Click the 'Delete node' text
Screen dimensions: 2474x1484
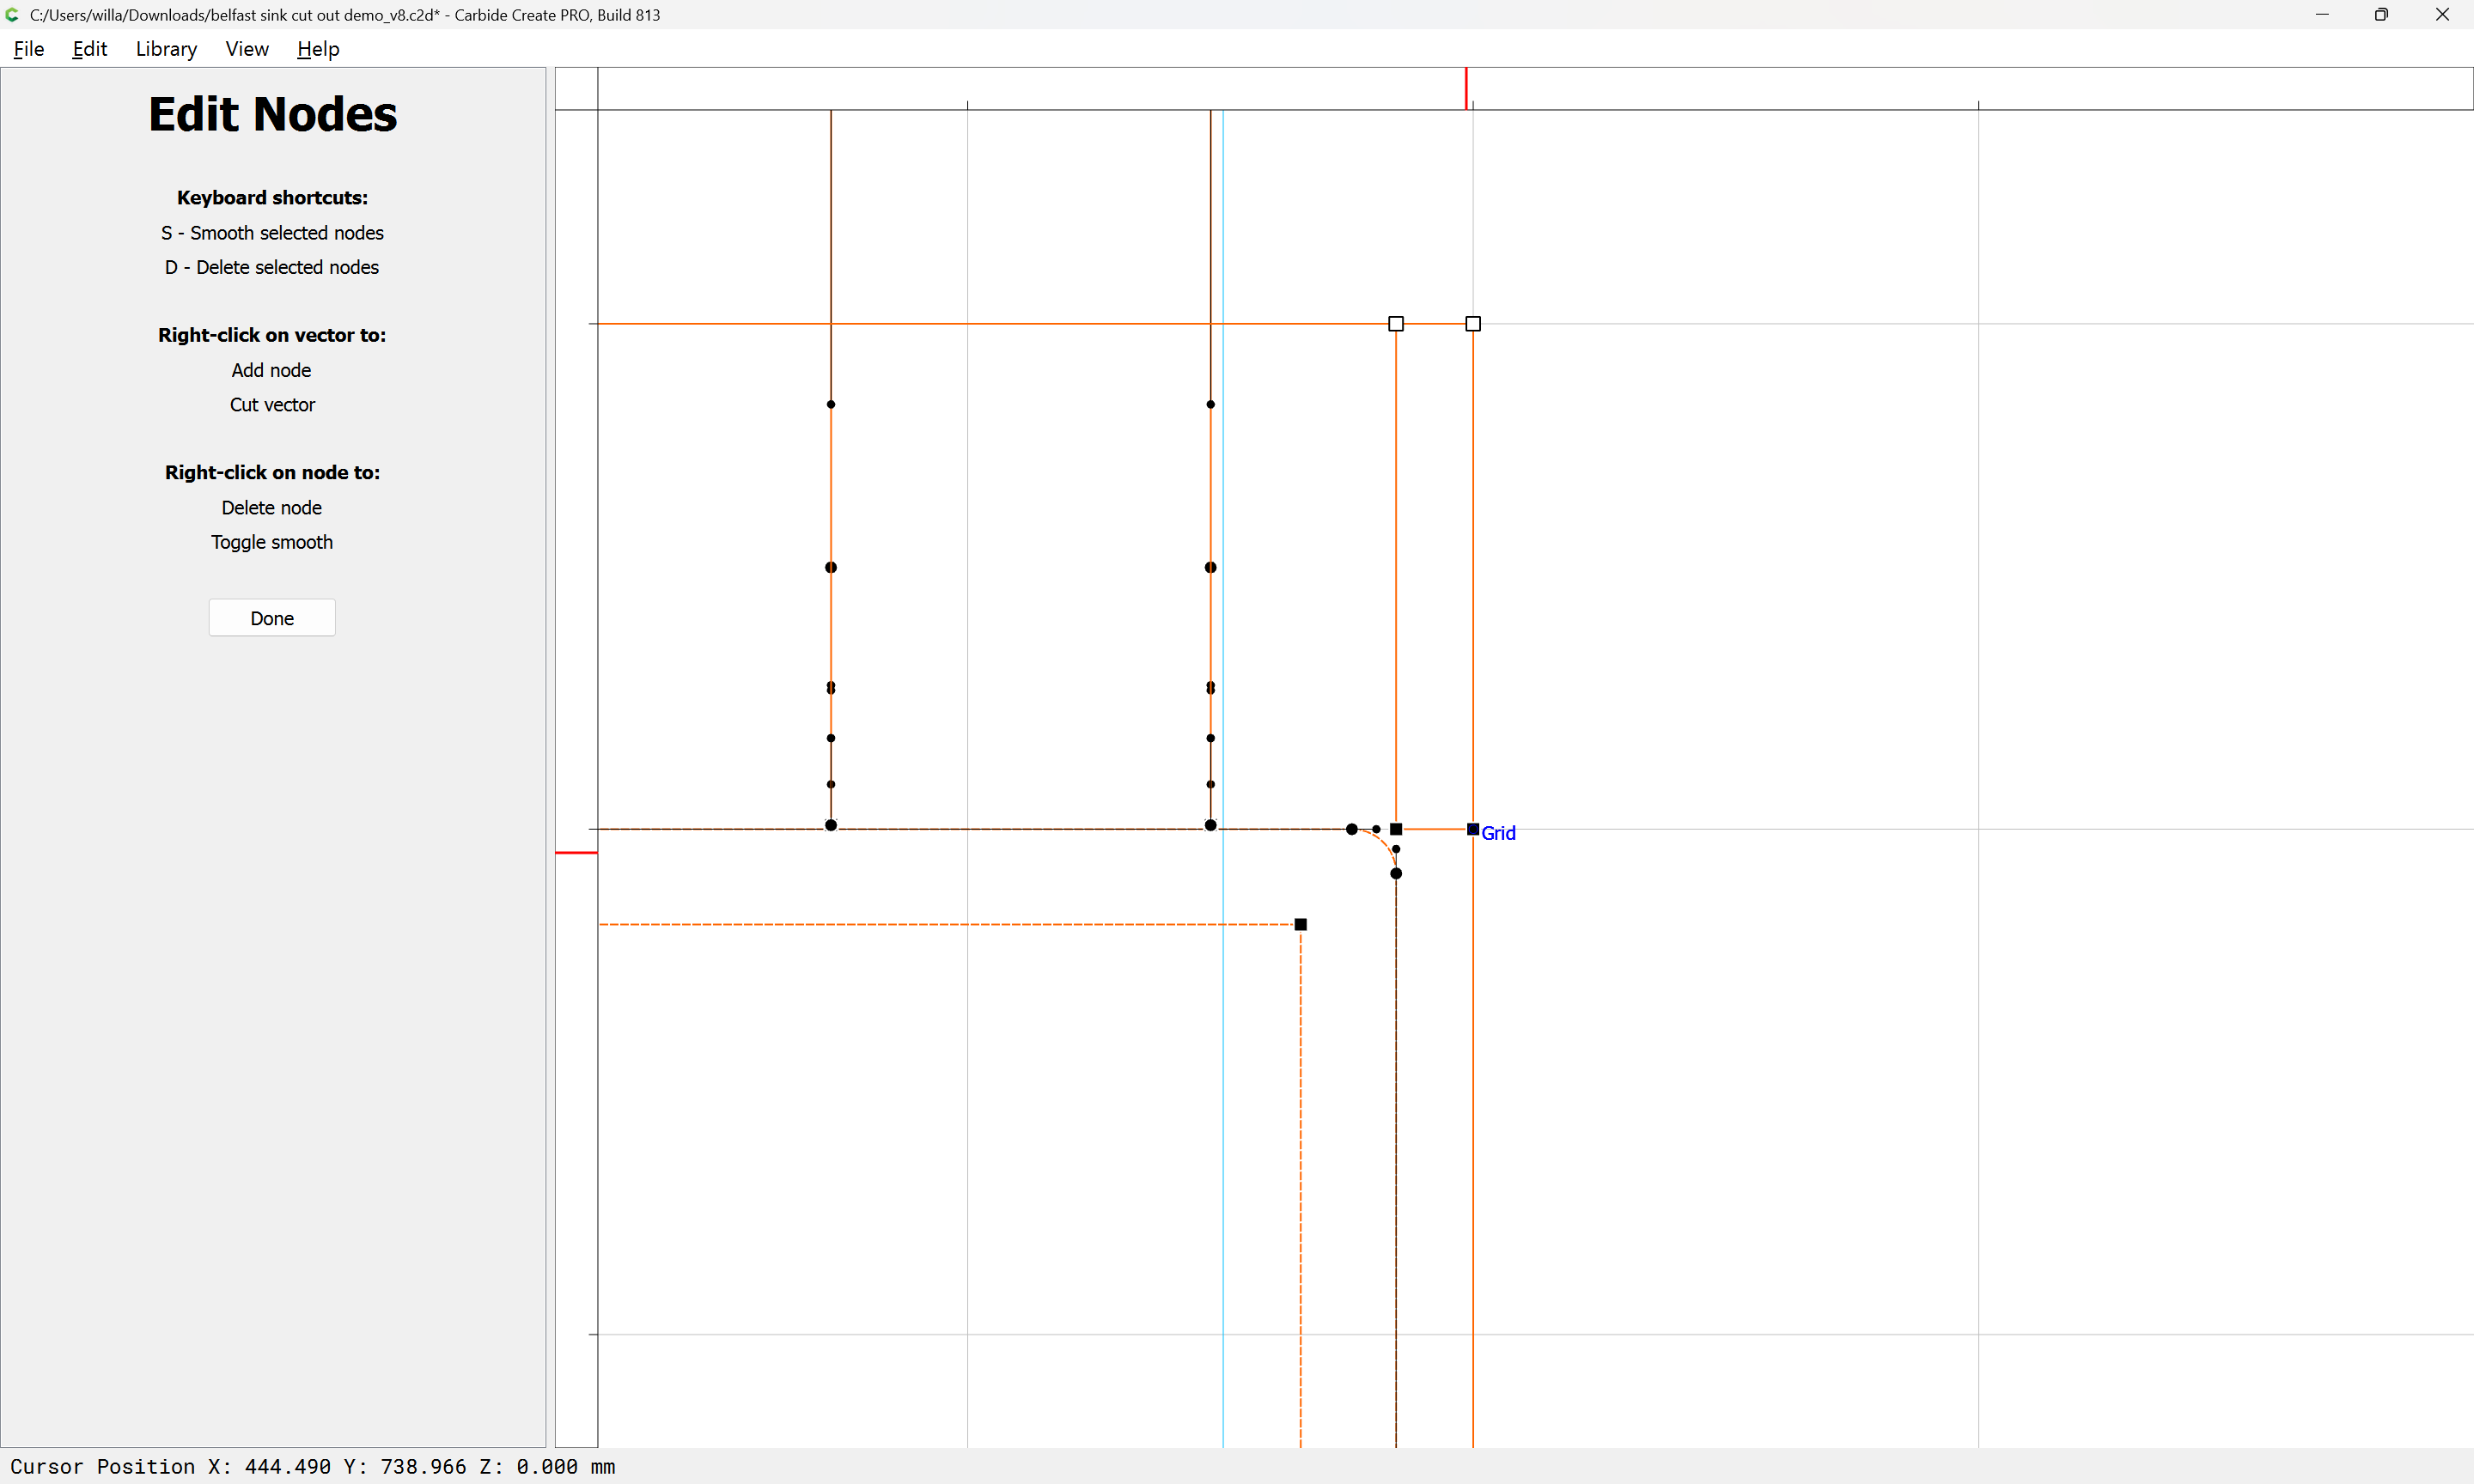pos(272,508)
